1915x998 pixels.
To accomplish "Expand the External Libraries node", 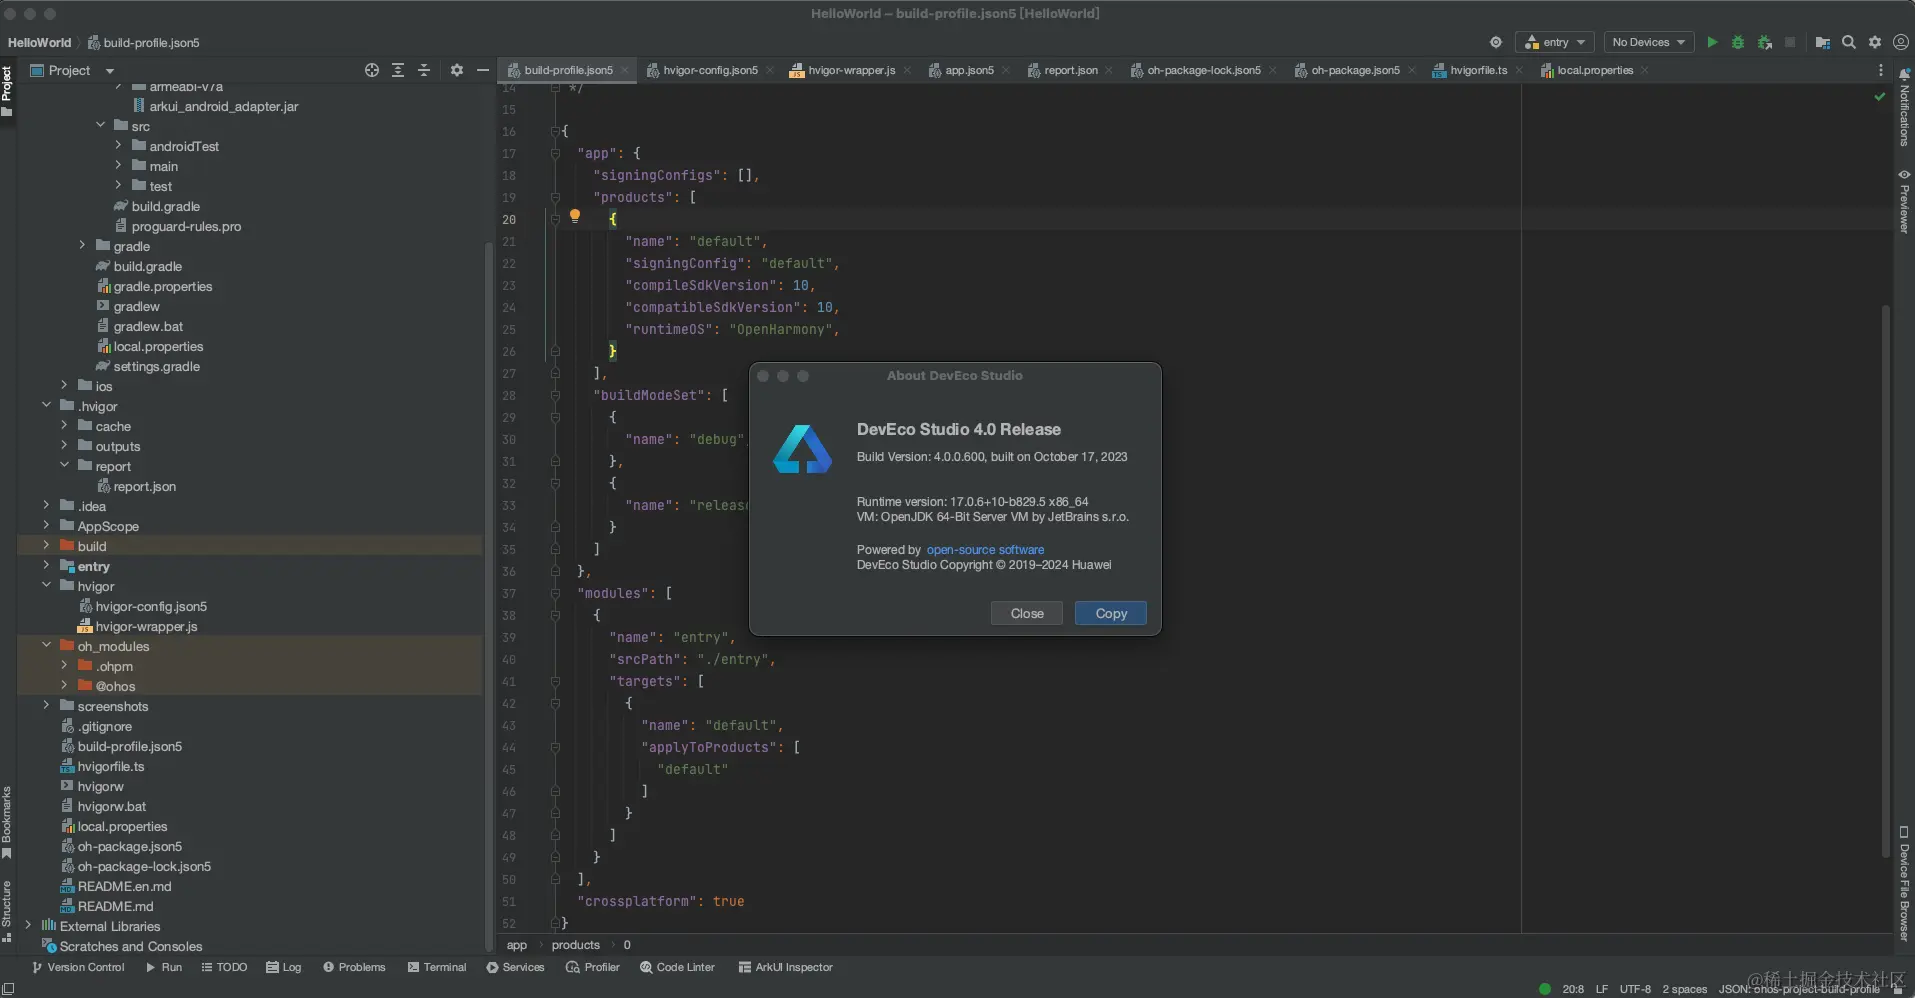I will pos(28,925).
